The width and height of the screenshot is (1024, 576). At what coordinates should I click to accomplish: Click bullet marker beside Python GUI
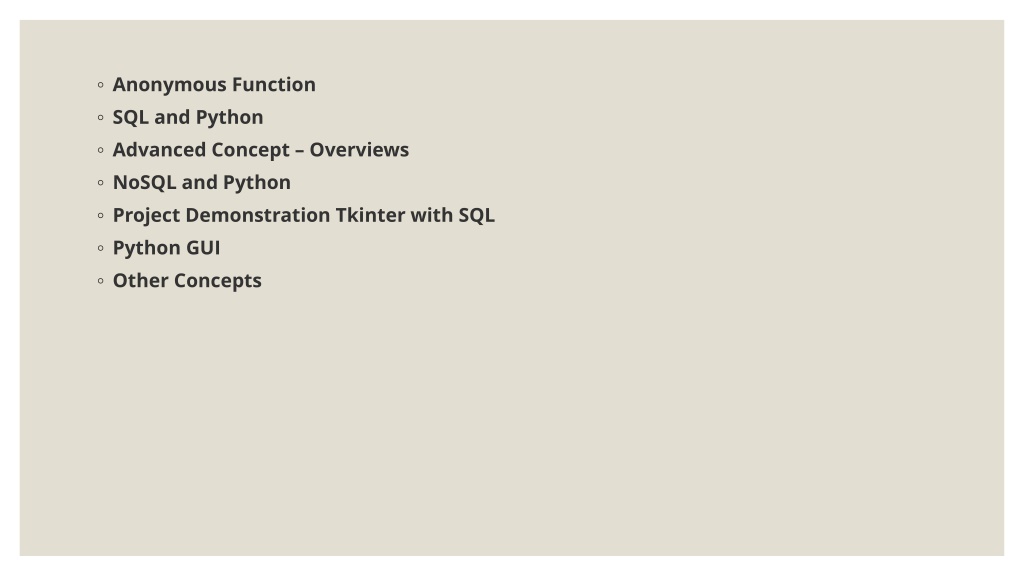click(x=101, y=248)
